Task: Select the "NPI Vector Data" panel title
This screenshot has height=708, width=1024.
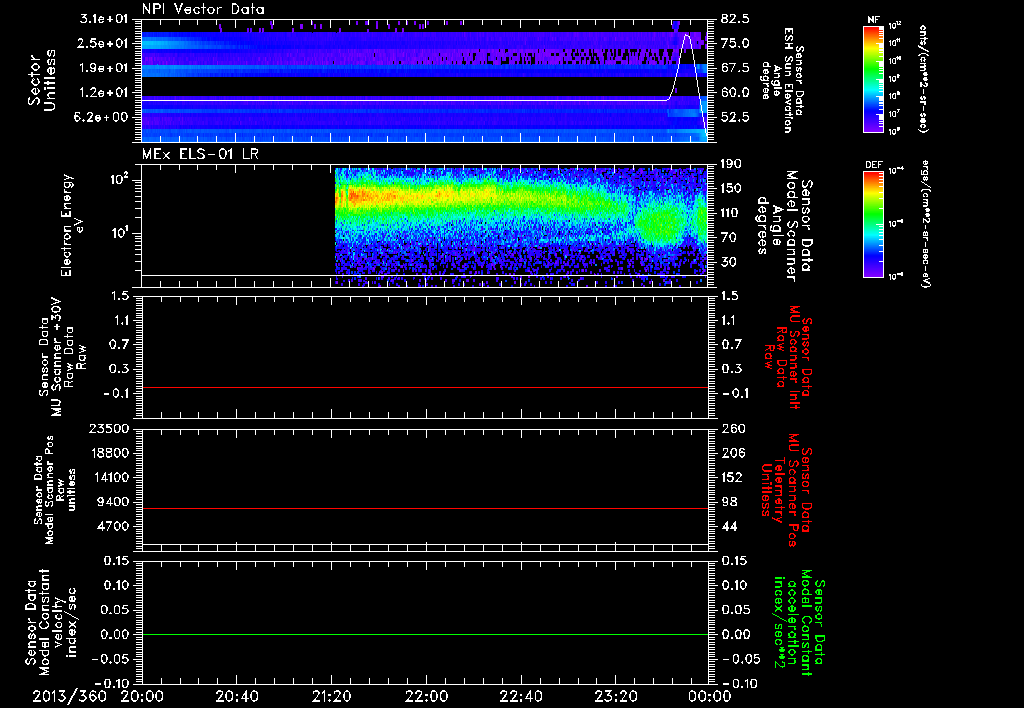Action: tap(203, 9)
